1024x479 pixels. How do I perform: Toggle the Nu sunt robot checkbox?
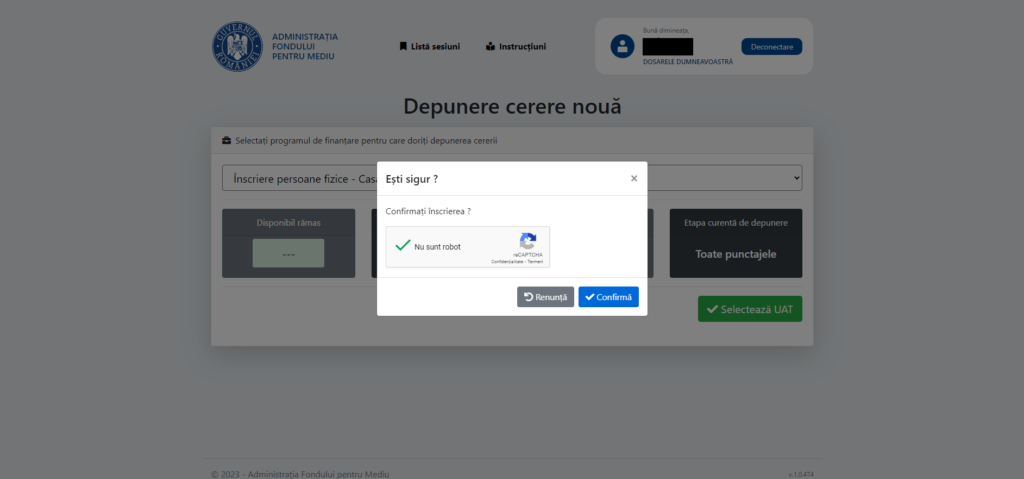[x=403, y=246]
